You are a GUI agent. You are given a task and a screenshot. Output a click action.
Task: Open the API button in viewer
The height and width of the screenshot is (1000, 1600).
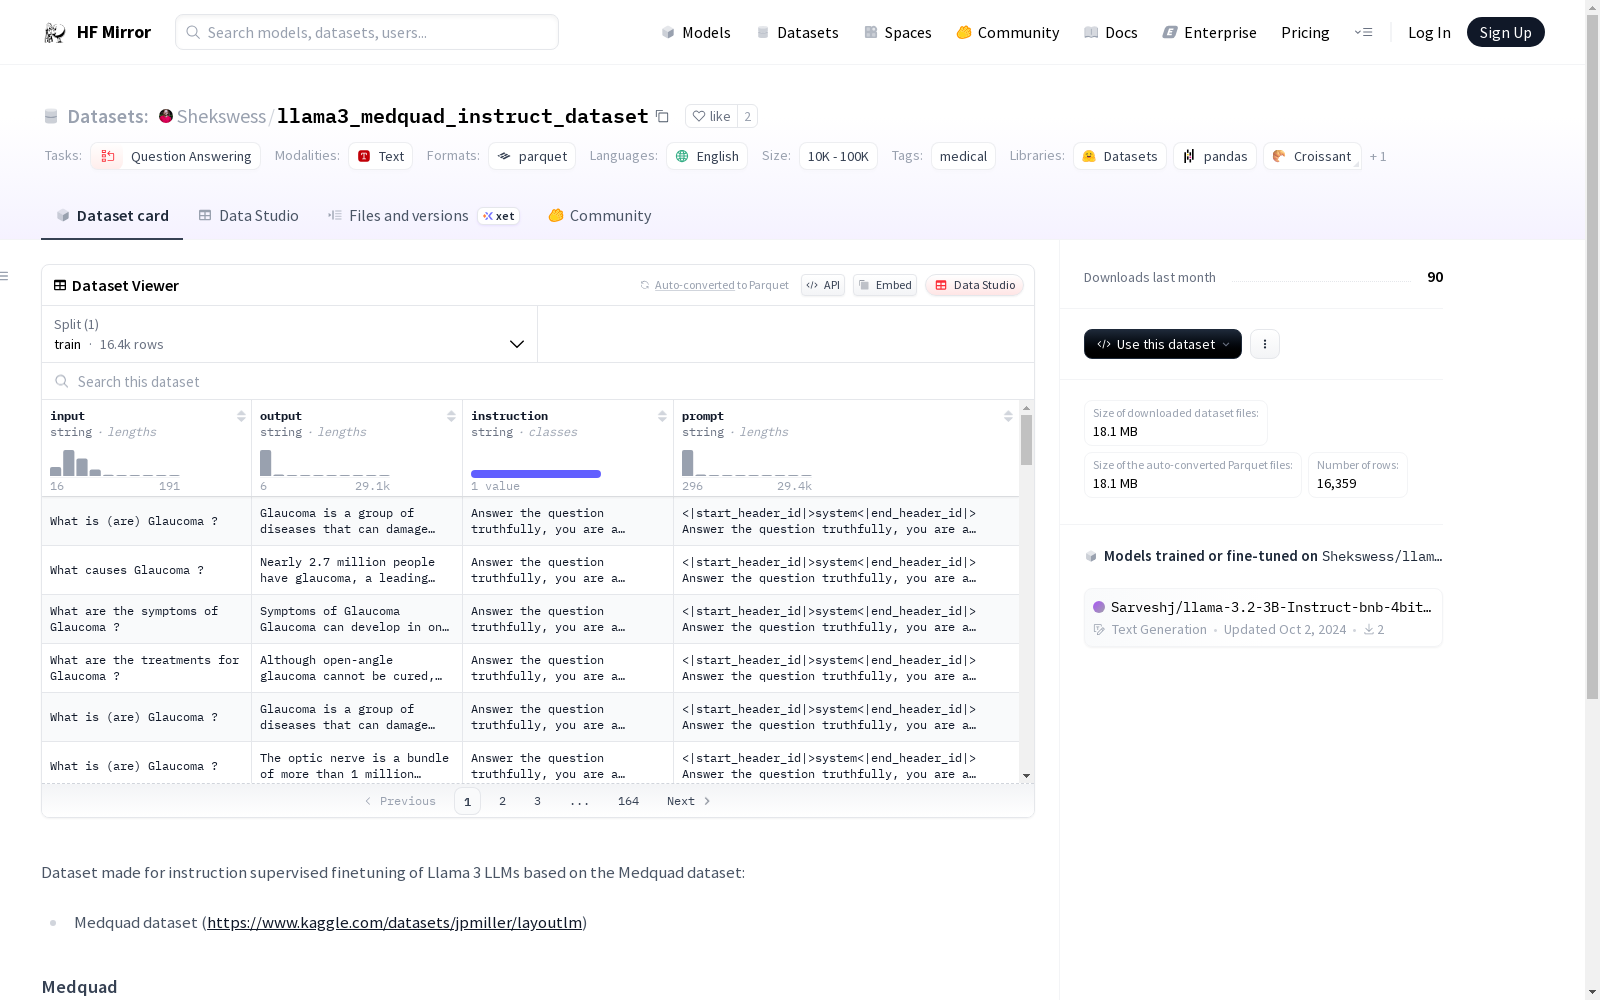(823, 285)
